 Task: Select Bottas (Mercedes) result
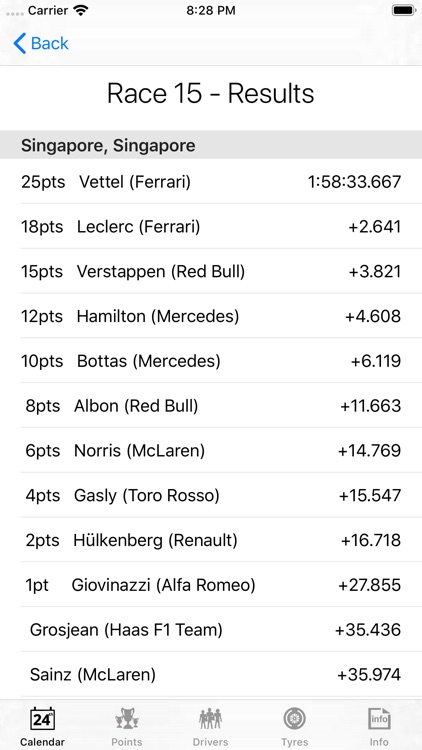(211, 361)
